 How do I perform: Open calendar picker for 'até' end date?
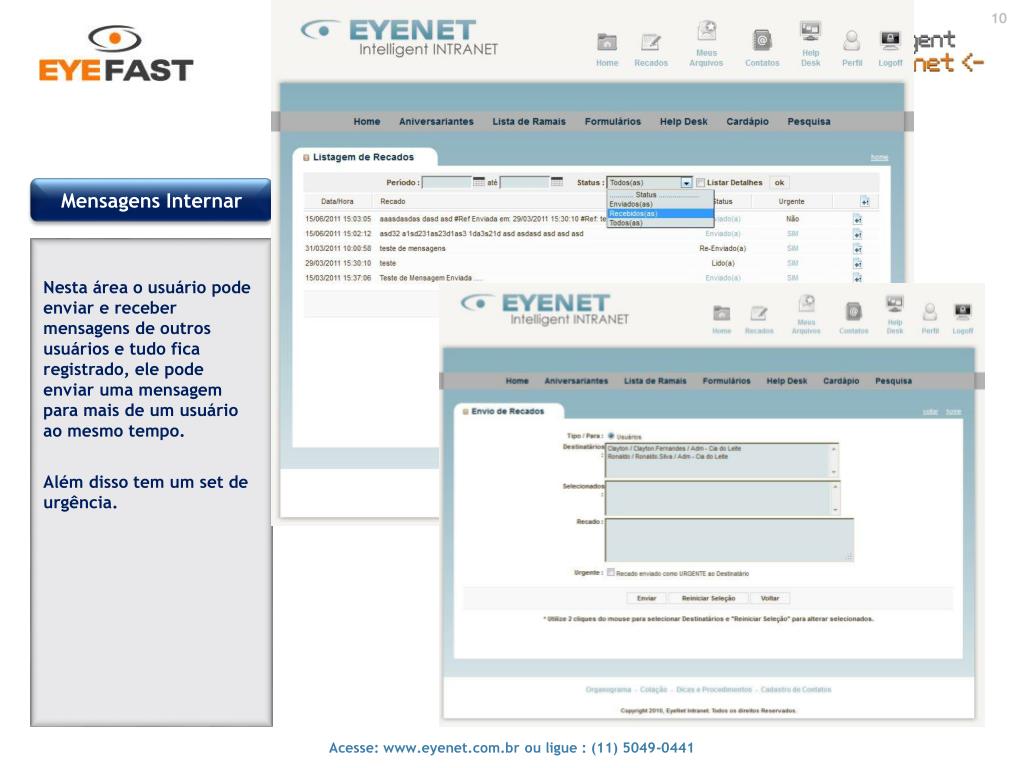pos(556,182)
